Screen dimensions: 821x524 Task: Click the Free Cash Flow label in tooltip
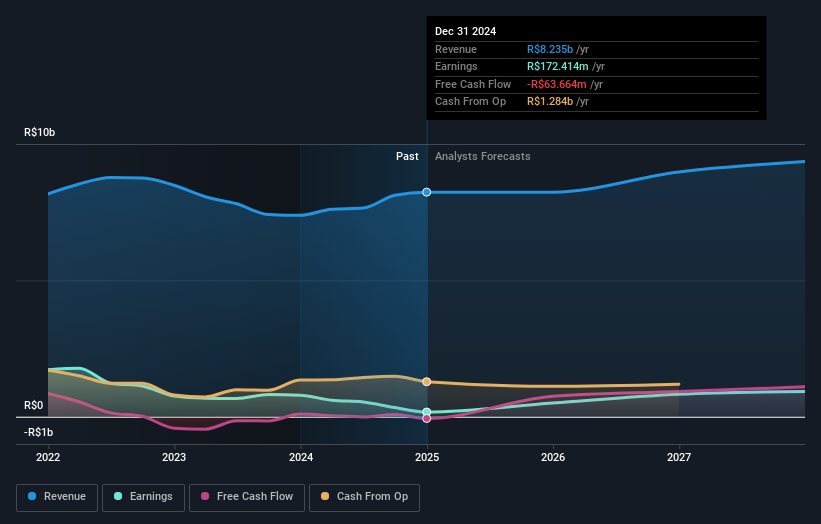(x=473, y=84)
